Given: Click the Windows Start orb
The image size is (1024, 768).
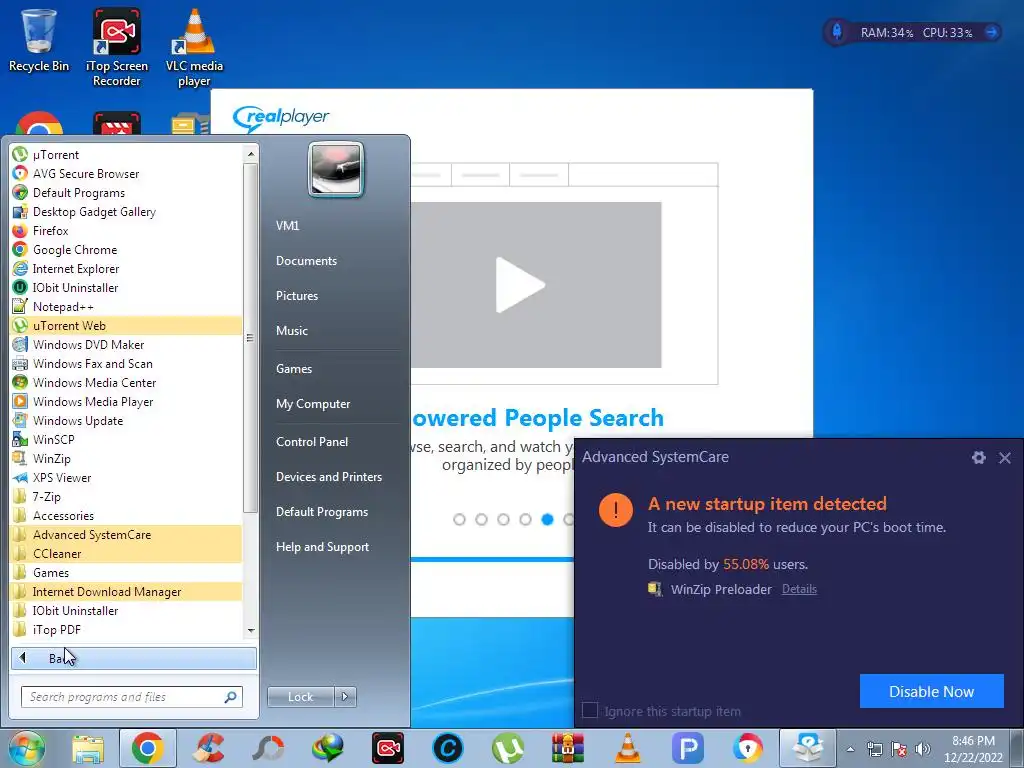Looking at the screenshot, I should [26, 748].
